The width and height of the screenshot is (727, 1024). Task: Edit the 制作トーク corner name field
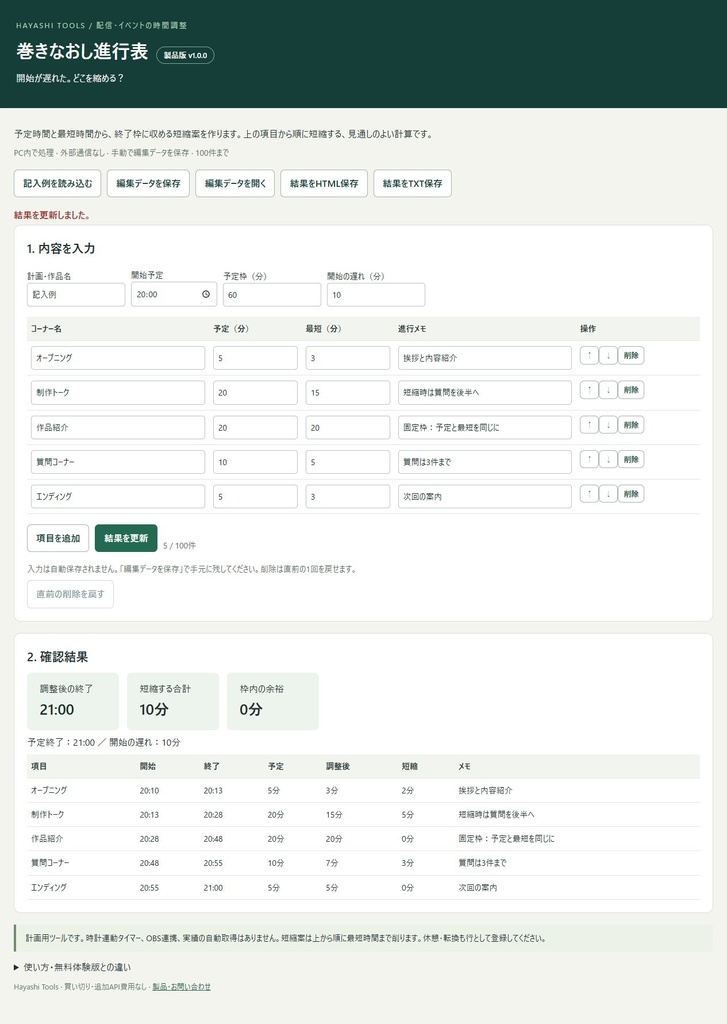[118, 392]
